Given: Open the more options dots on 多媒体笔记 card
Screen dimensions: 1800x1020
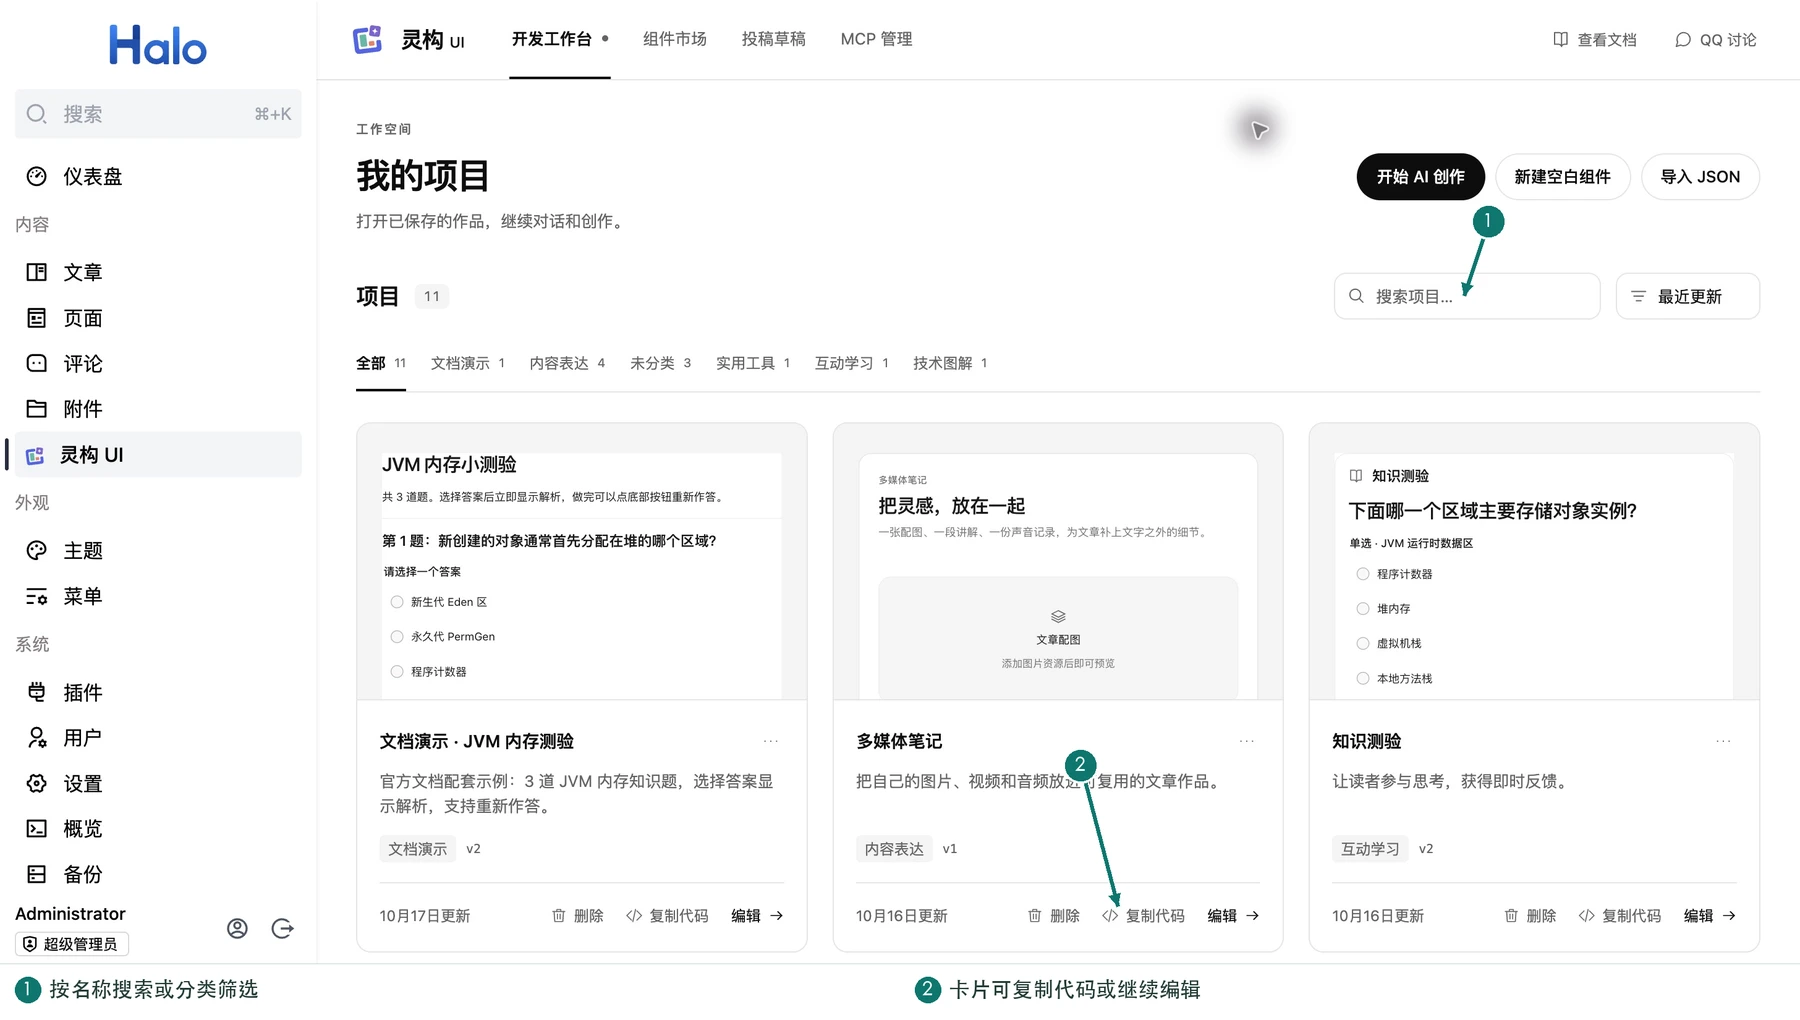Looking at the screenshot, I should (1247, 741).
